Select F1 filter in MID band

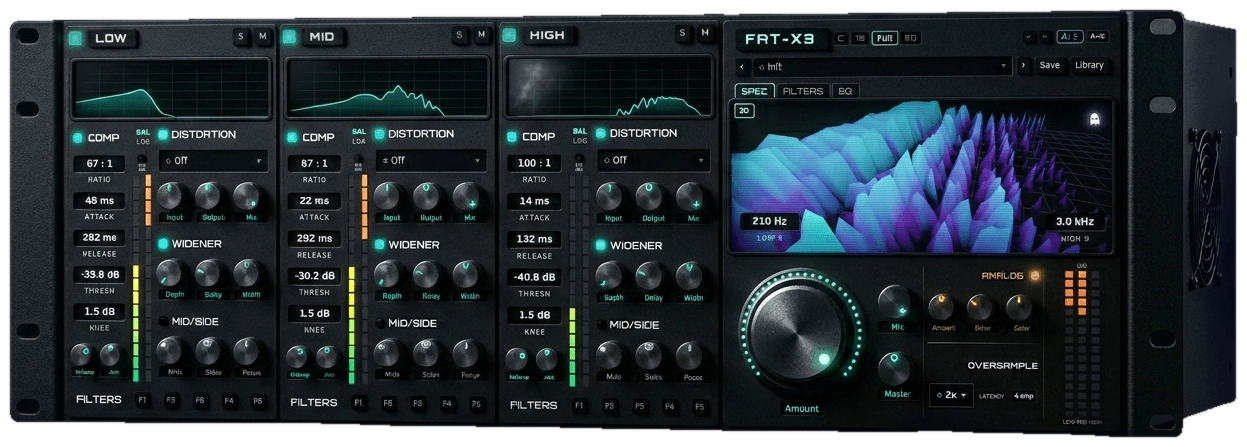click(x=359, y=402)
